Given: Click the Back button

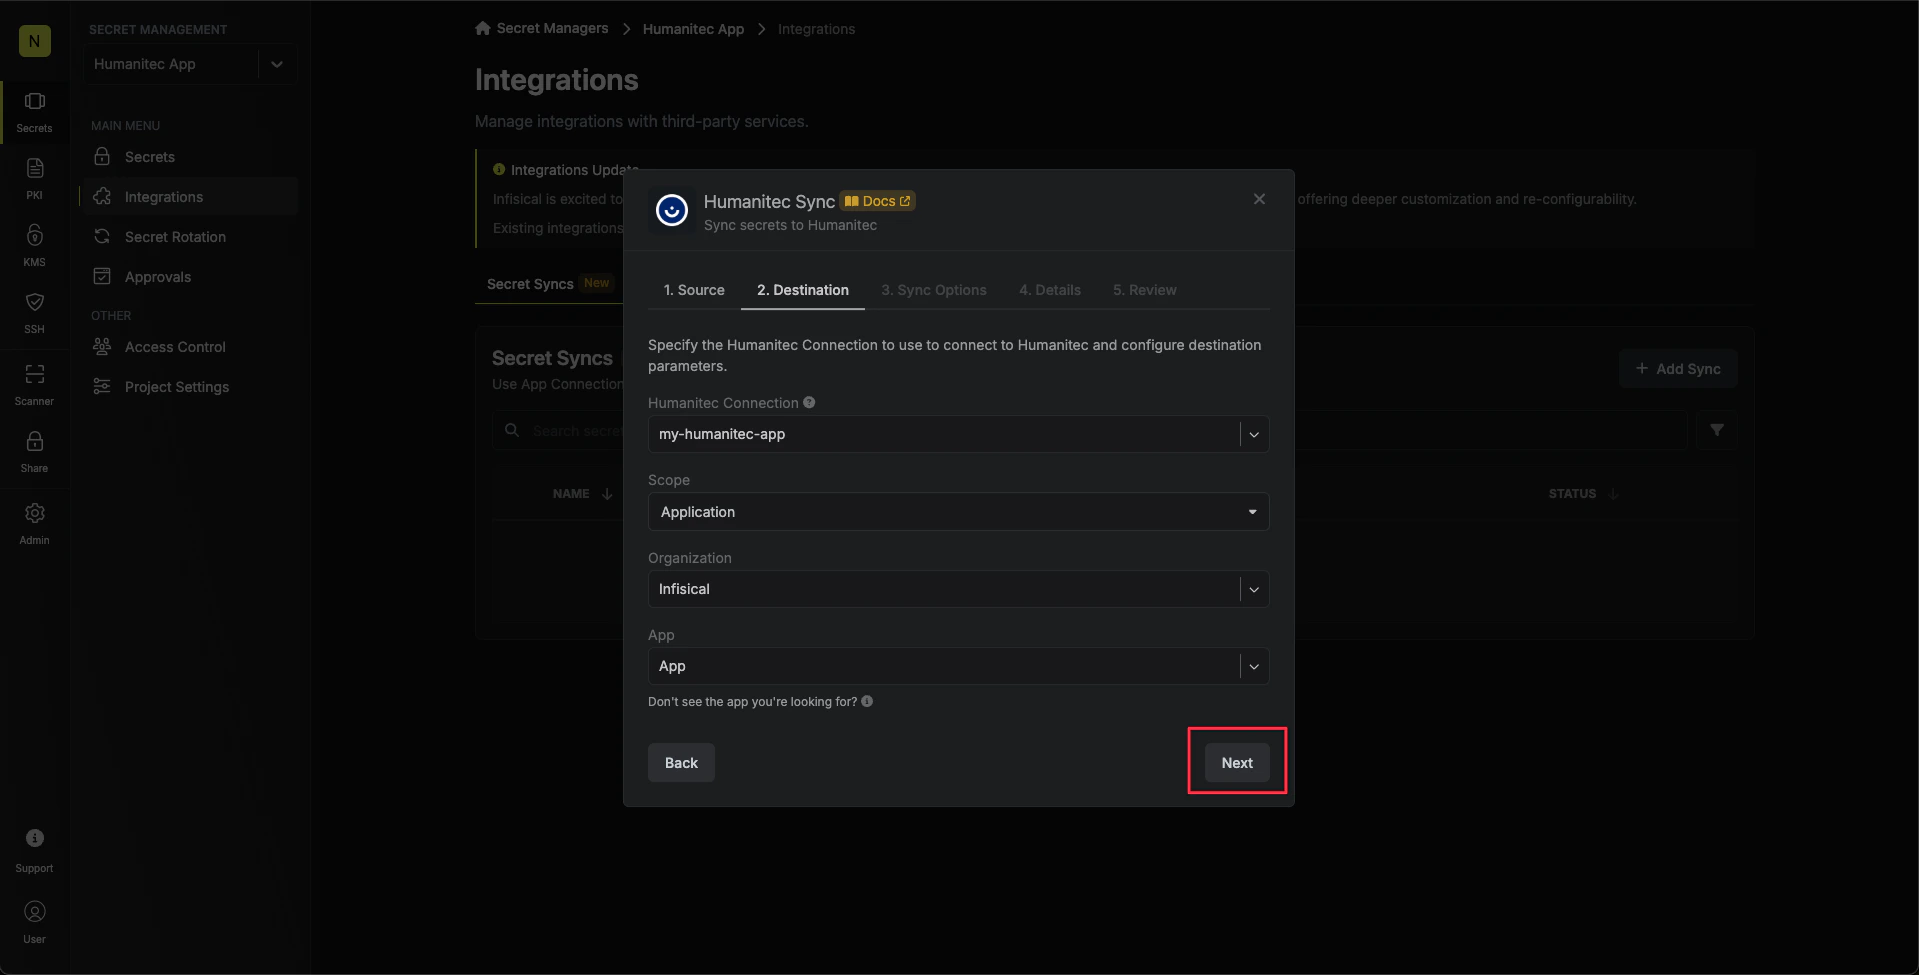Looking at the screenshot, I should point(681,762).
